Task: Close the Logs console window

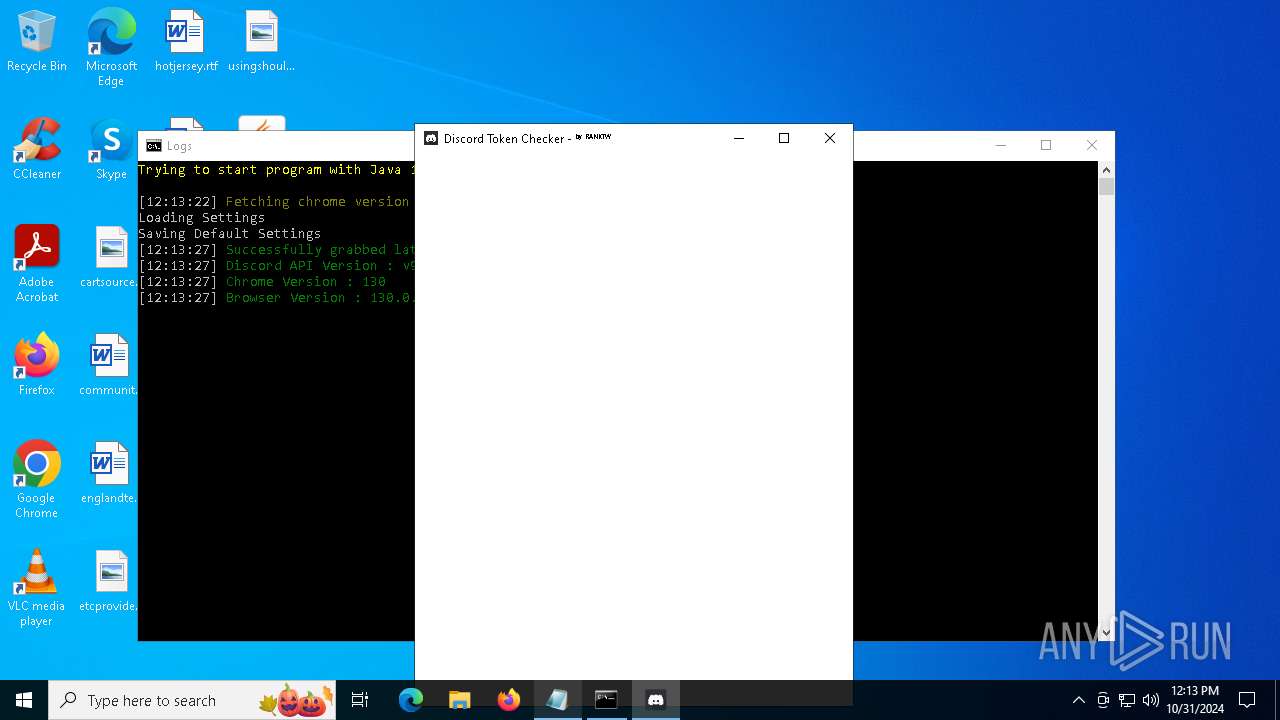Action: point(1092,146)
